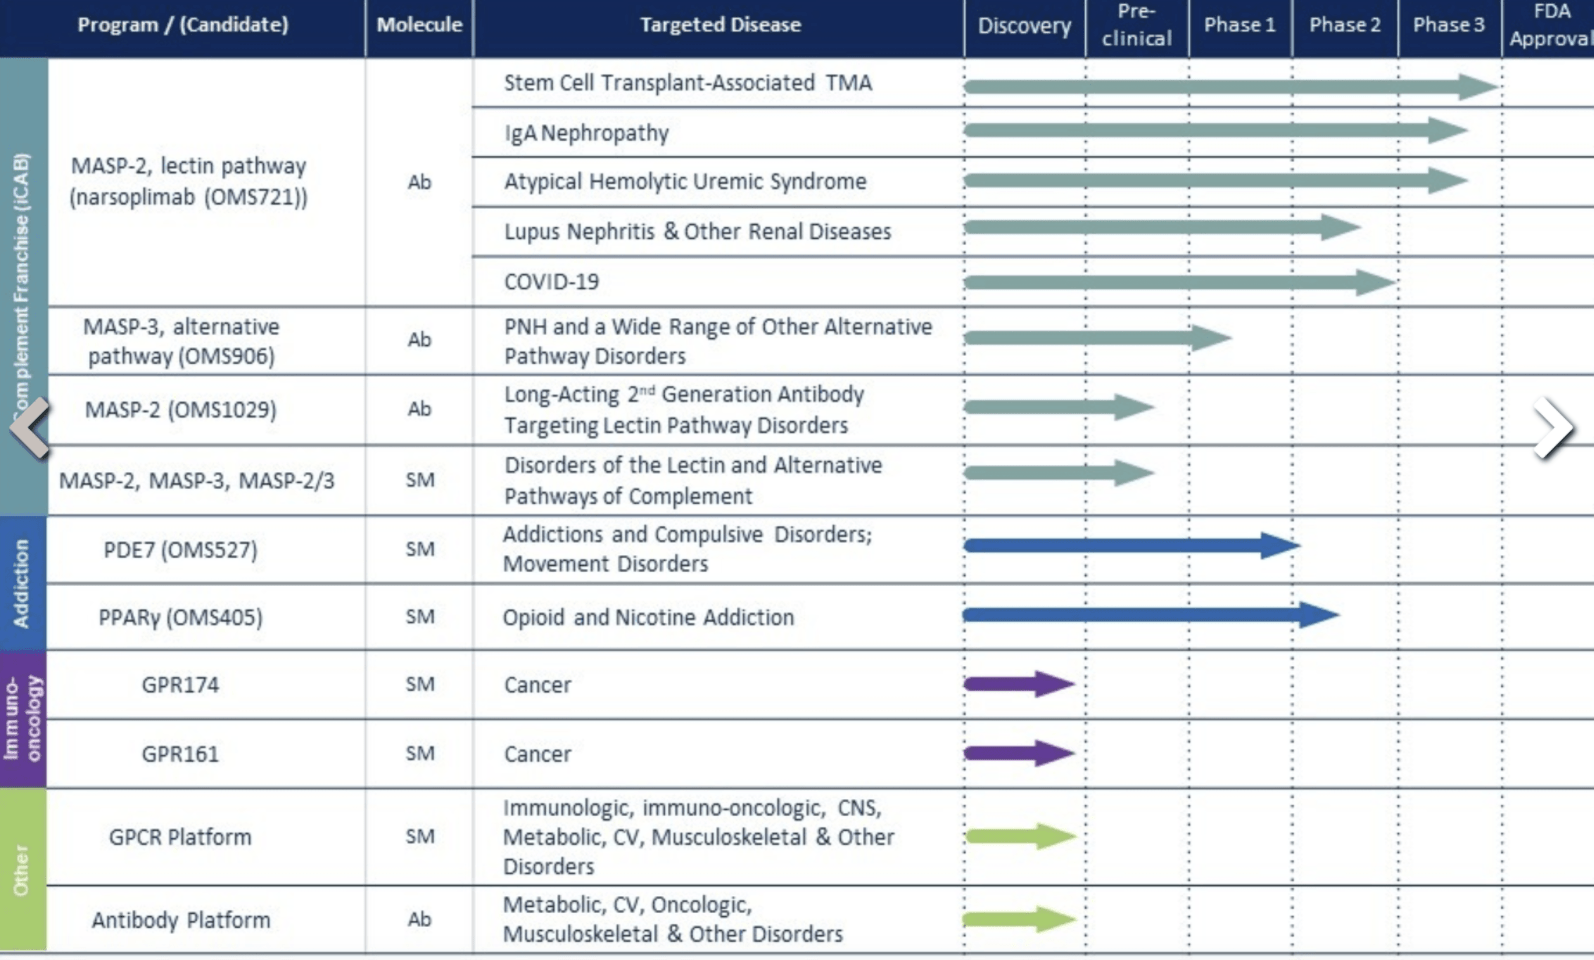Click the 'Phase 3' stage header
This screenshot has height=960, width=1594.
tap(1449, 25)
